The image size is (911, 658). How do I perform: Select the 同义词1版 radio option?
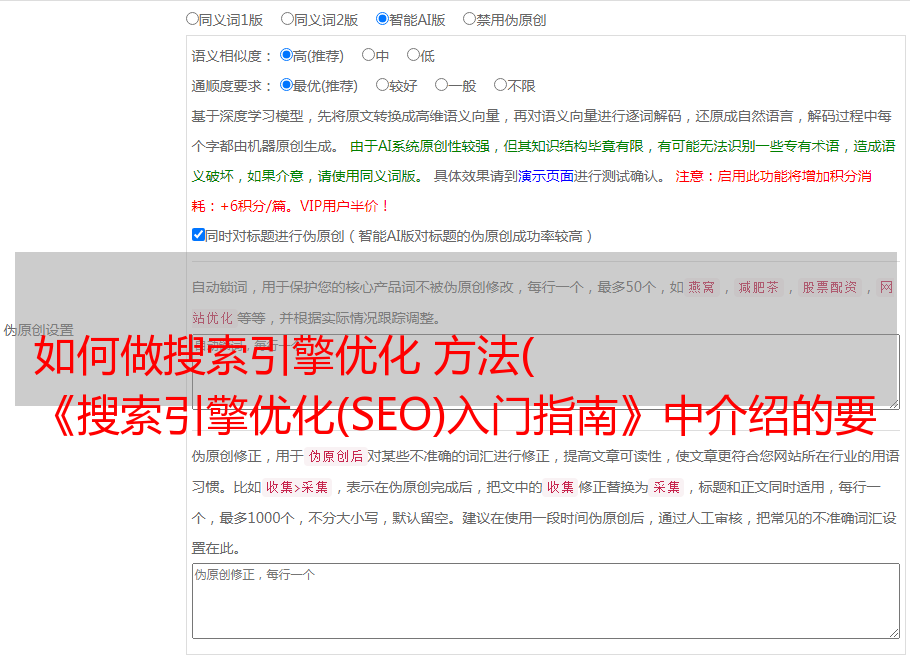coord(192,19)
